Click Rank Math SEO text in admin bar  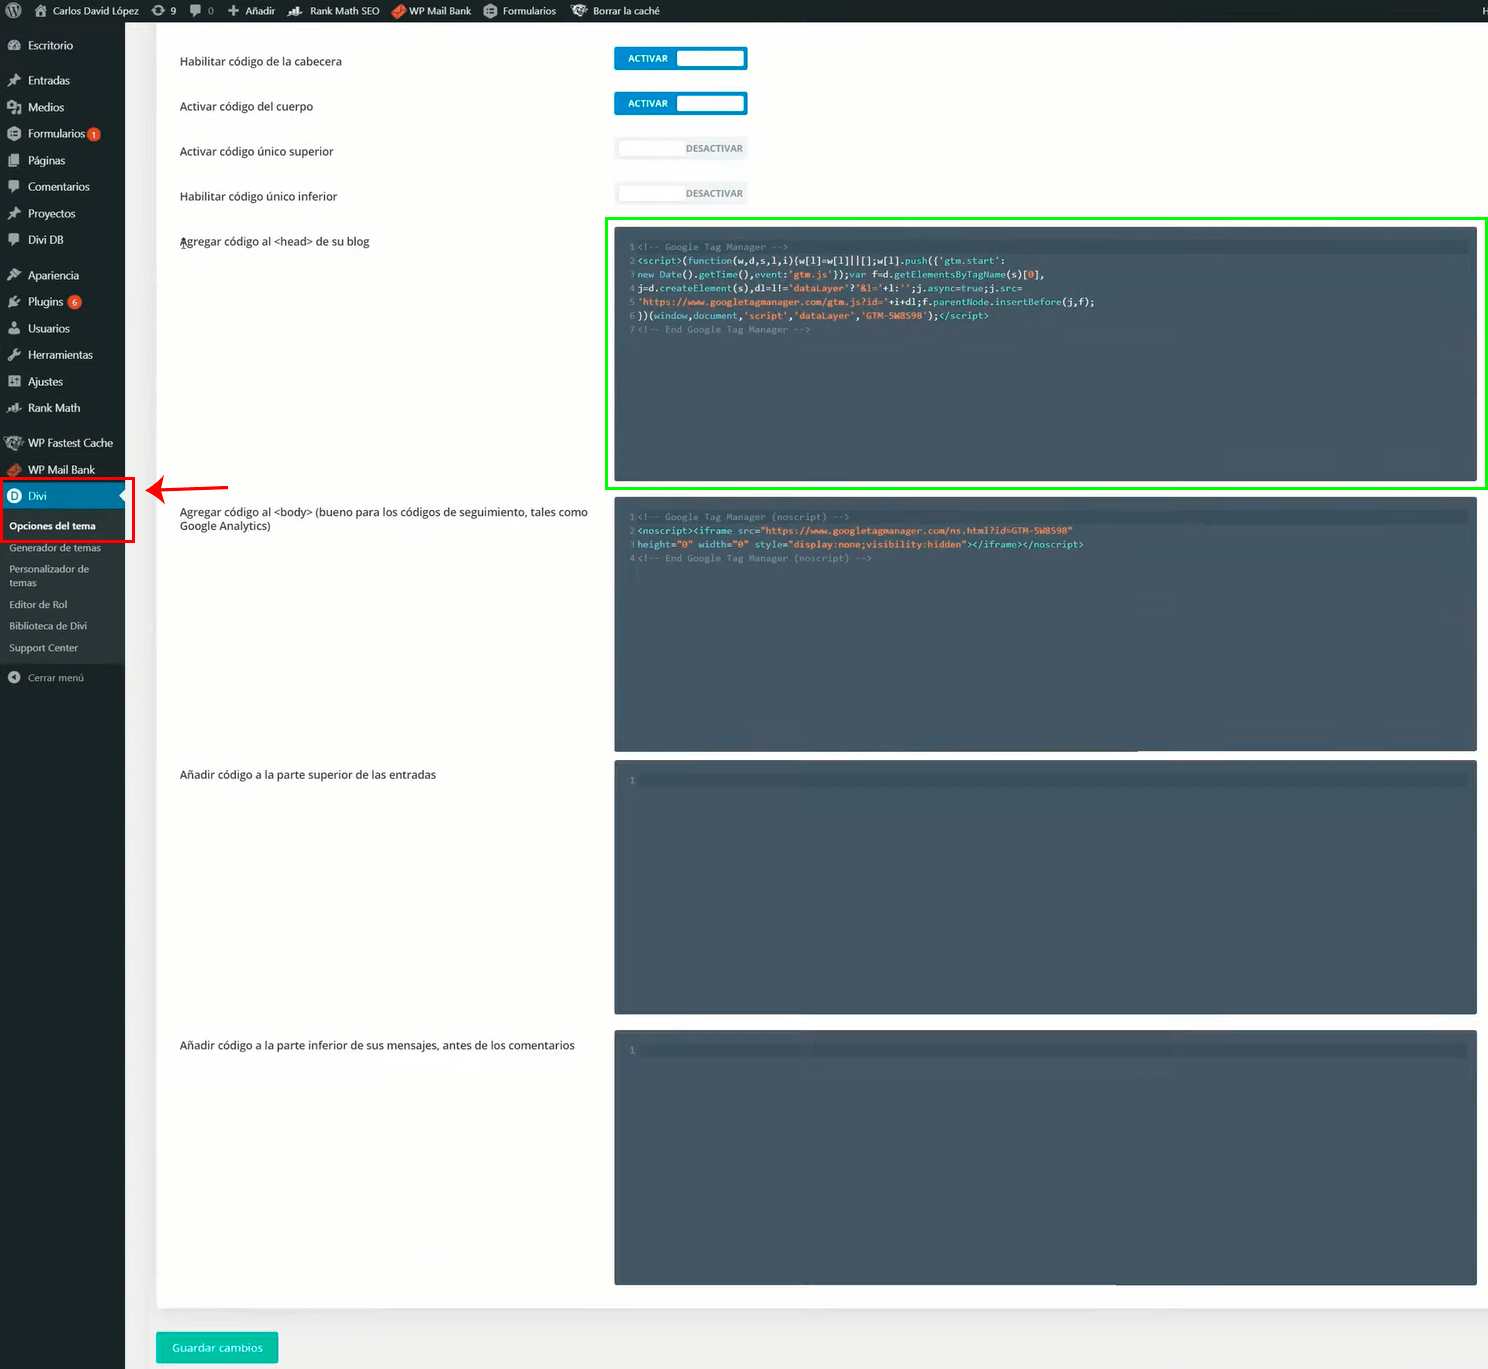[x=345, y=11]
